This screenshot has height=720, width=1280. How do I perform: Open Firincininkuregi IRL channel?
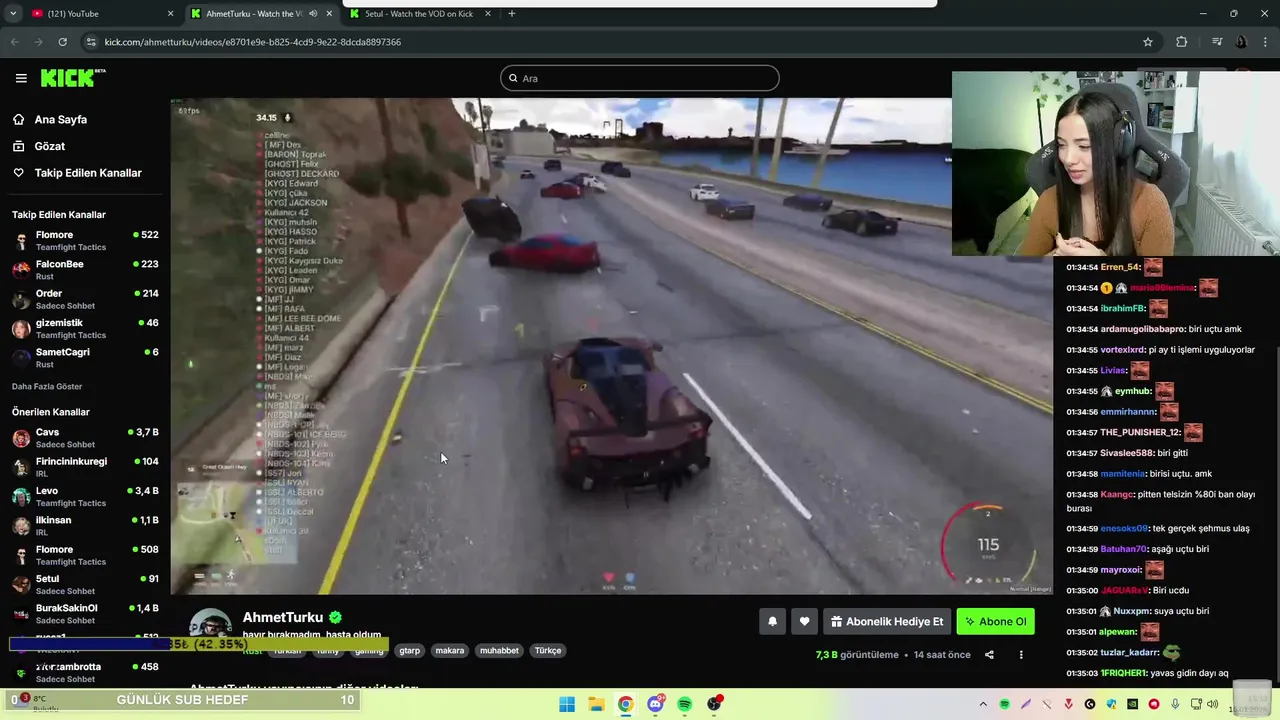pyautogui.click(x=85, y=467)
